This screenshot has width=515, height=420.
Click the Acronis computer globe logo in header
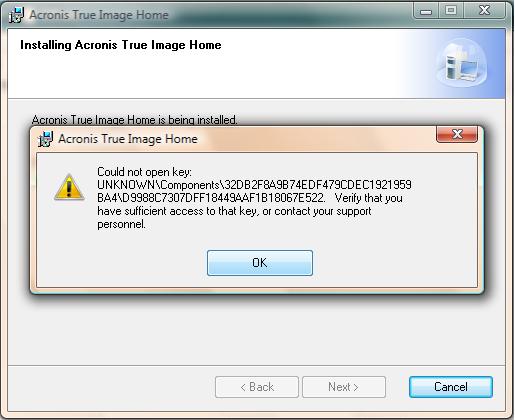[x=462, y=63]
